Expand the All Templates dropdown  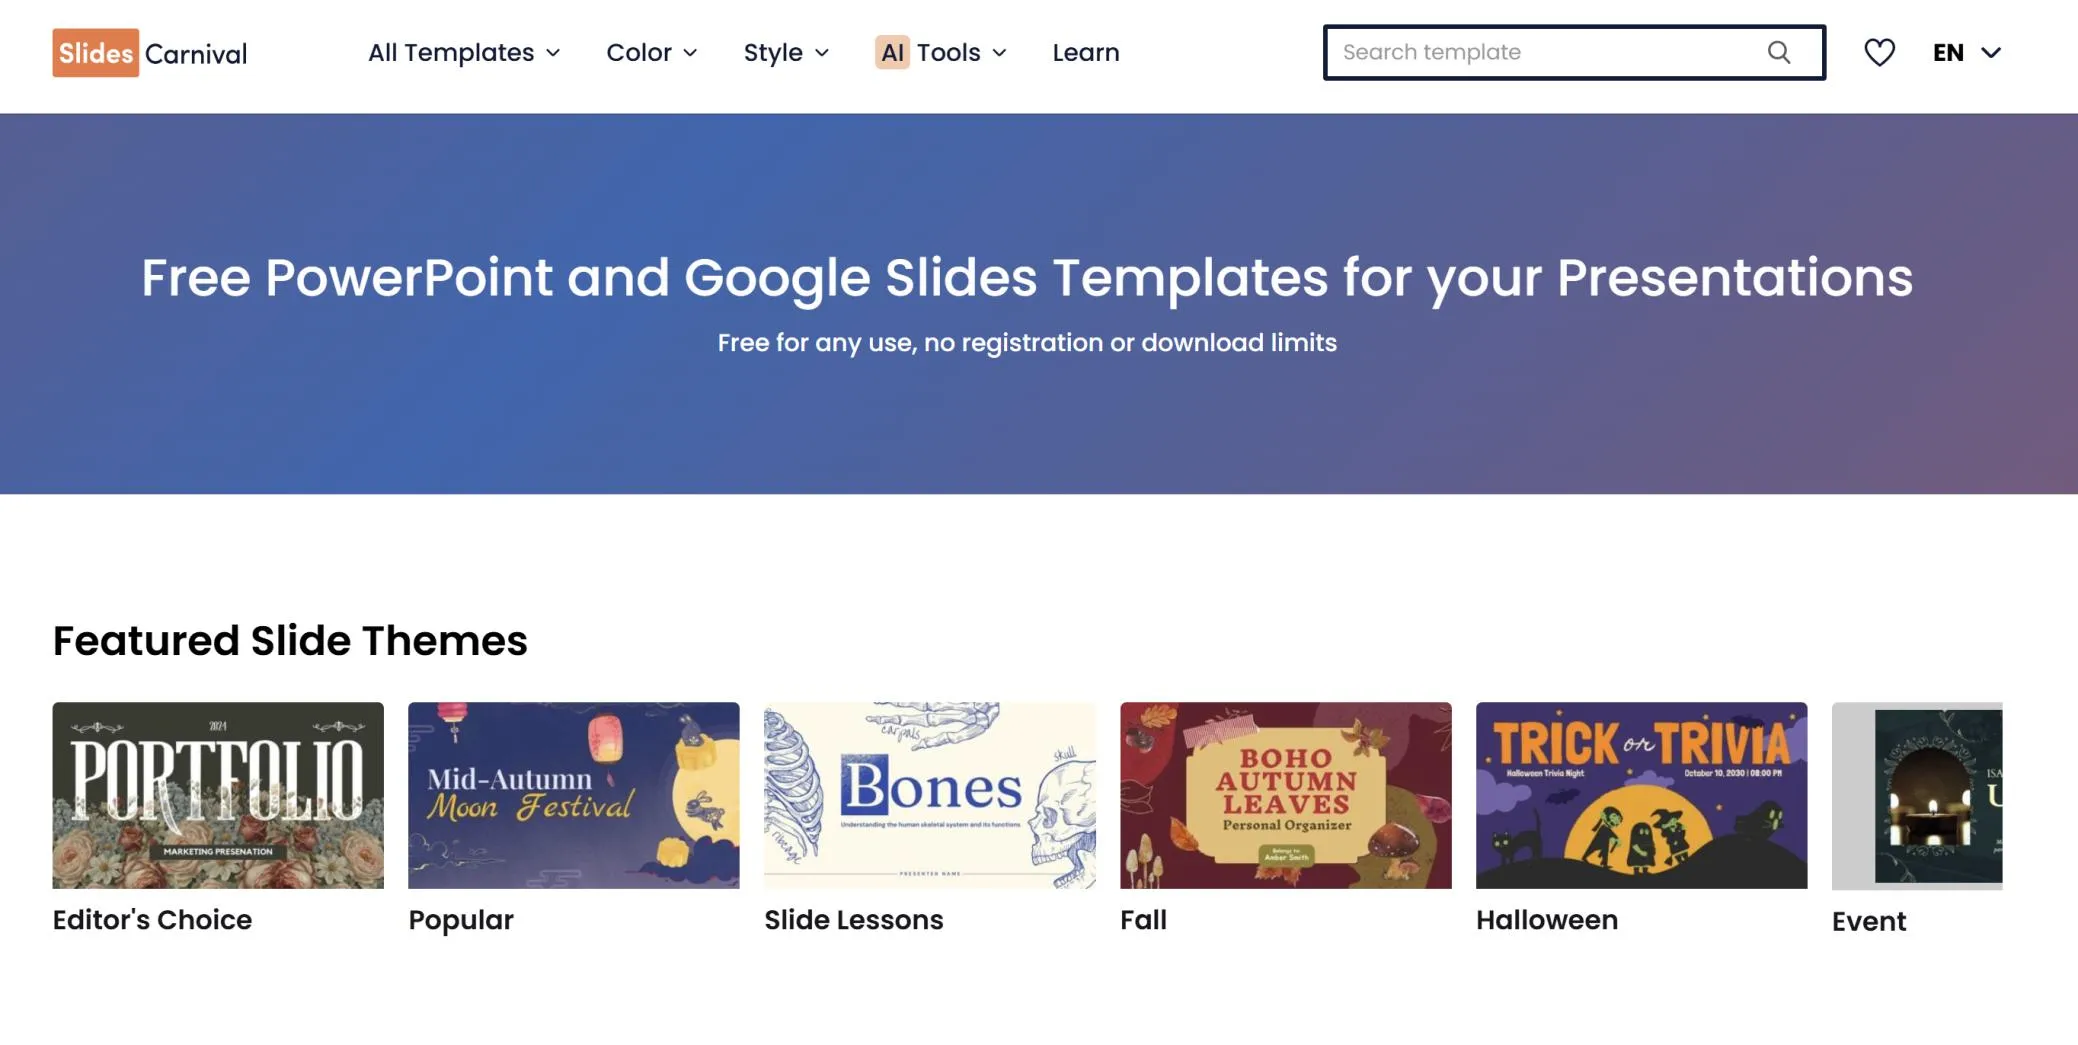tap(463, 52)
